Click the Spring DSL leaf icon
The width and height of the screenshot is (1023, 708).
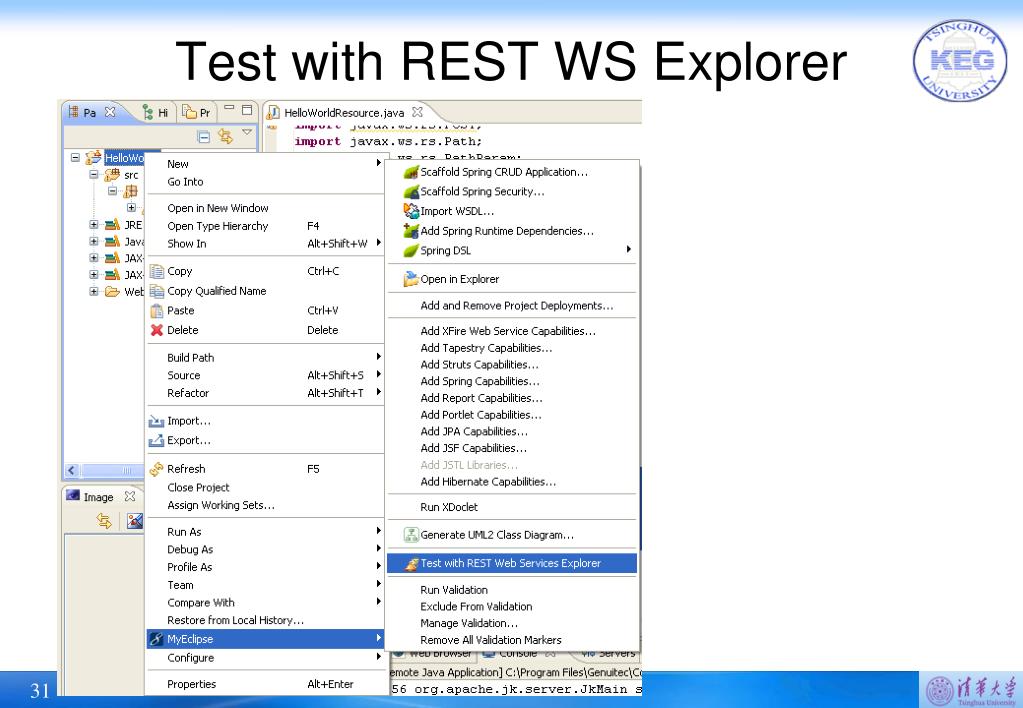click(410, 251)
